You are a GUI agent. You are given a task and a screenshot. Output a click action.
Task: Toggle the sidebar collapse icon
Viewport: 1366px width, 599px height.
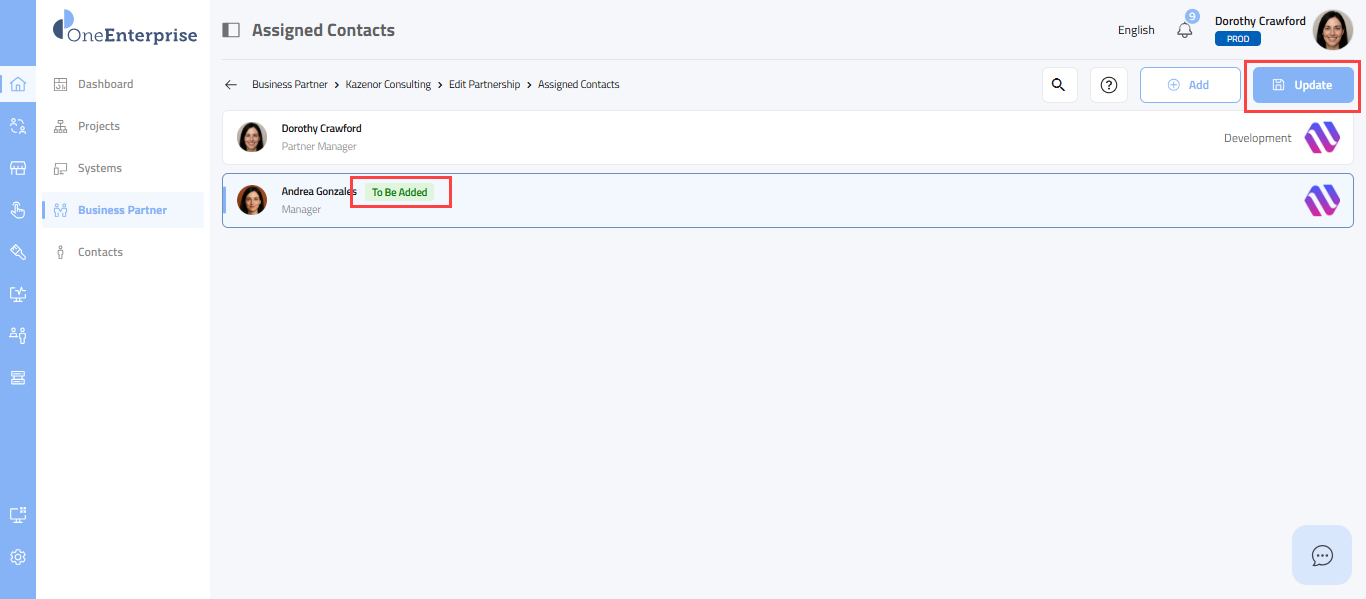coord(231,30)
